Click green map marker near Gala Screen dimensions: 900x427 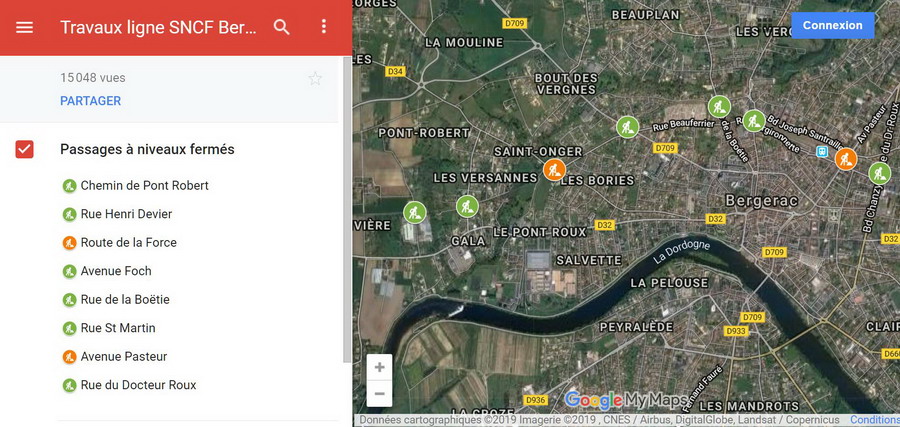(x=467, y=206)
